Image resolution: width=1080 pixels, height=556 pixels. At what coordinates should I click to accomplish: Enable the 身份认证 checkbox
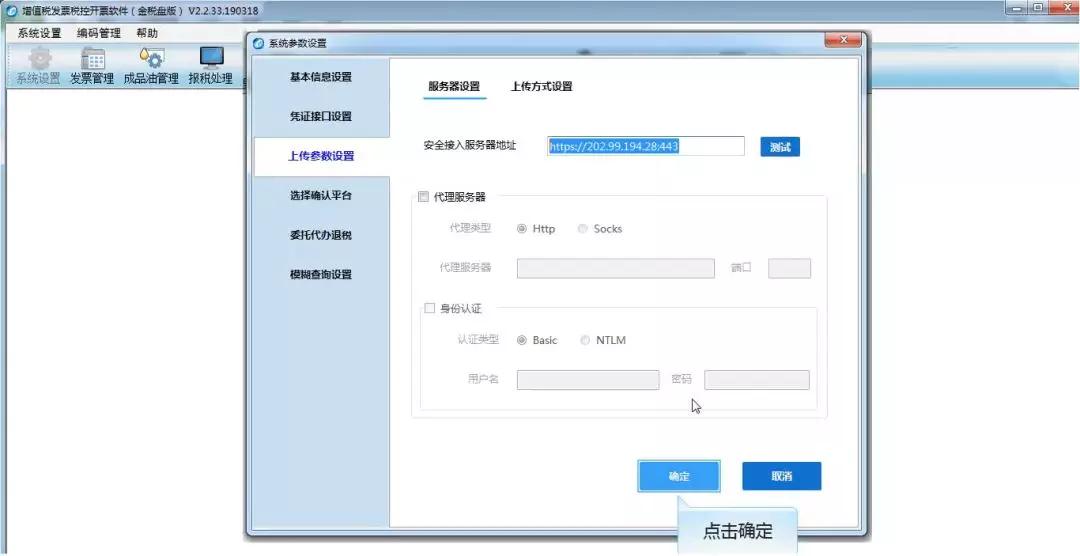pos(429,309)
